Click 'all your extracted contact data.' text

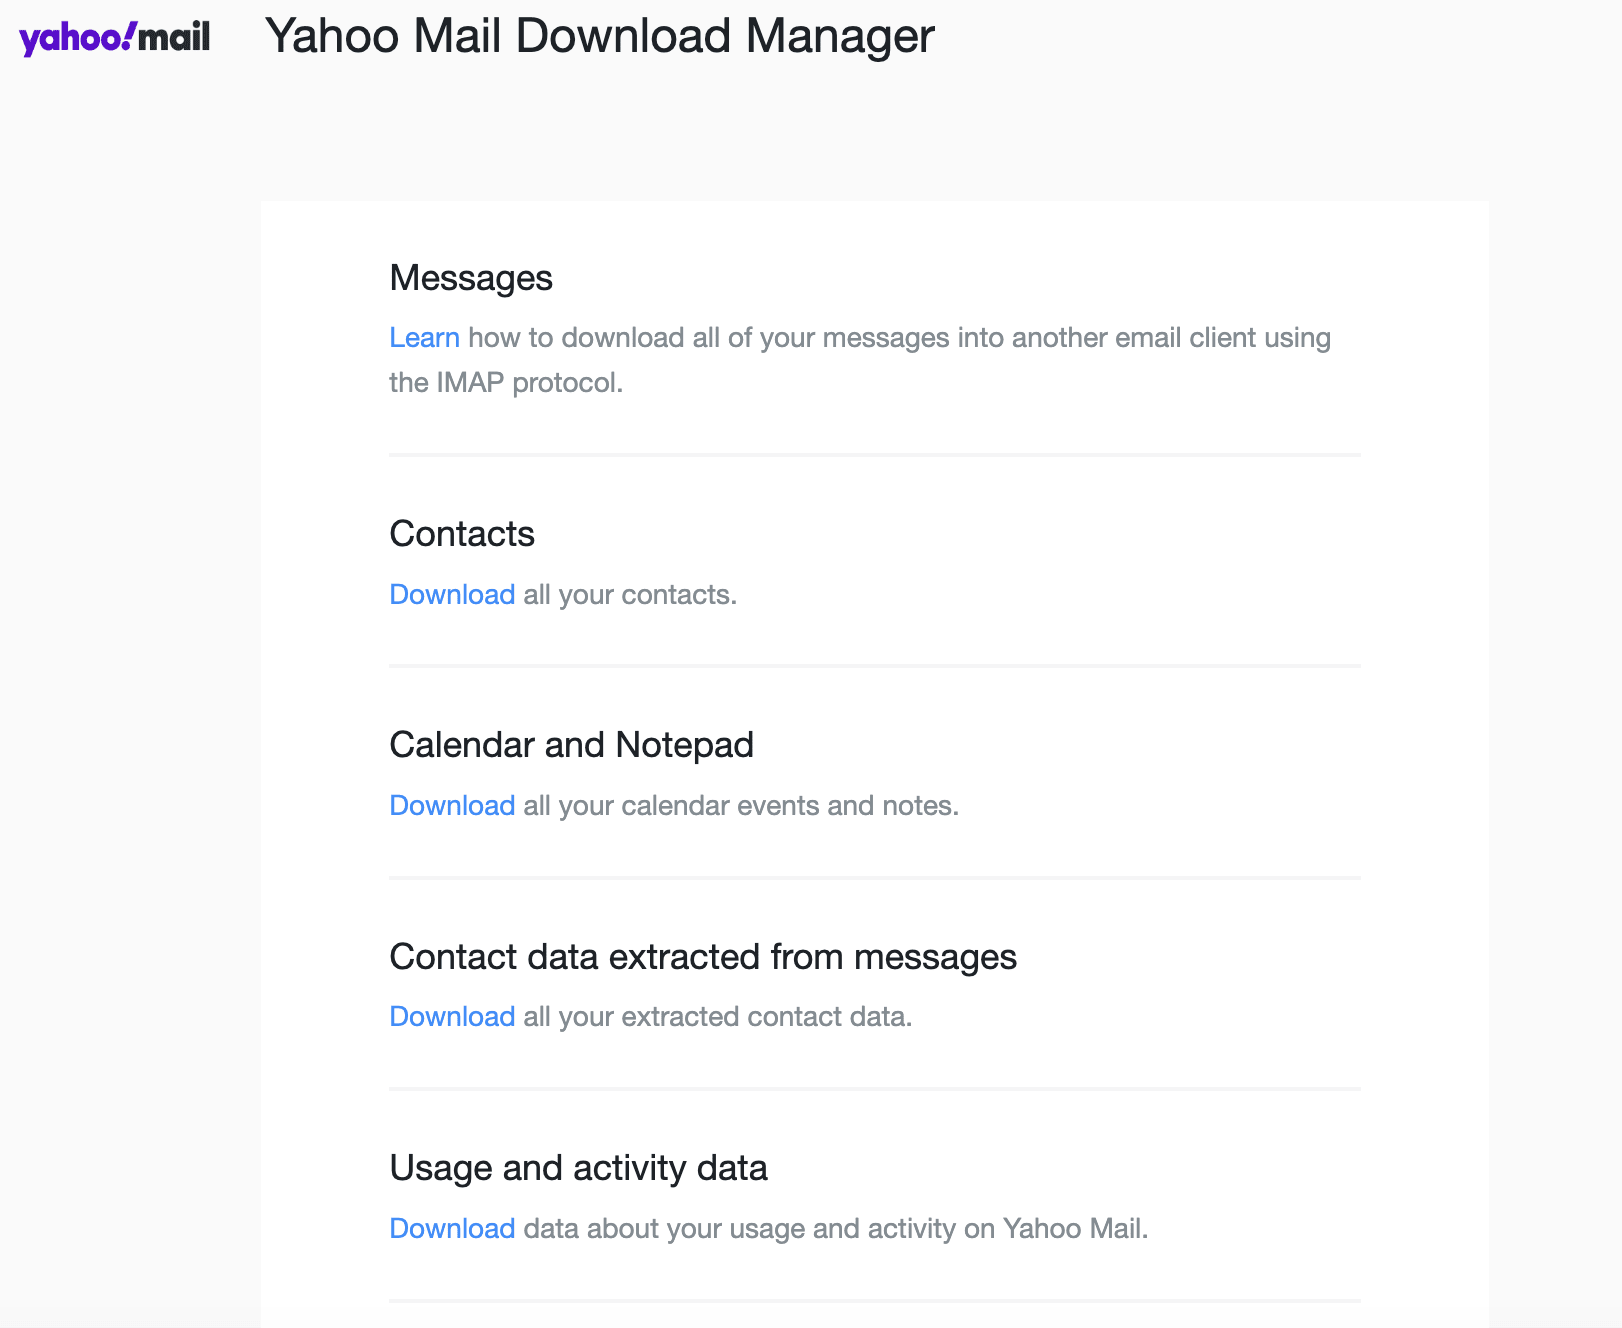click(718, 1017)
